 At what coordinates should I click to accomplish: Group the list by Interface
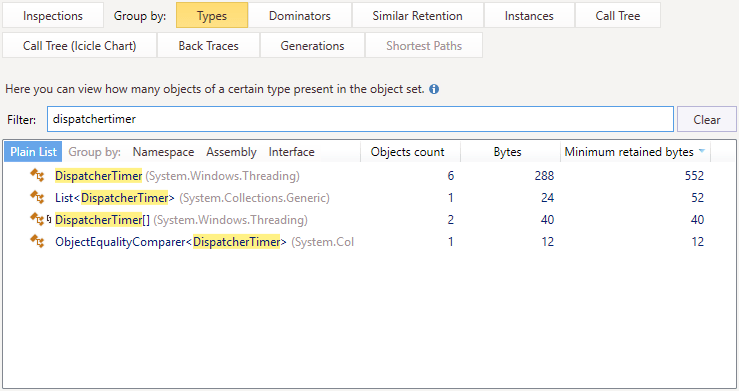click(291, 152)
